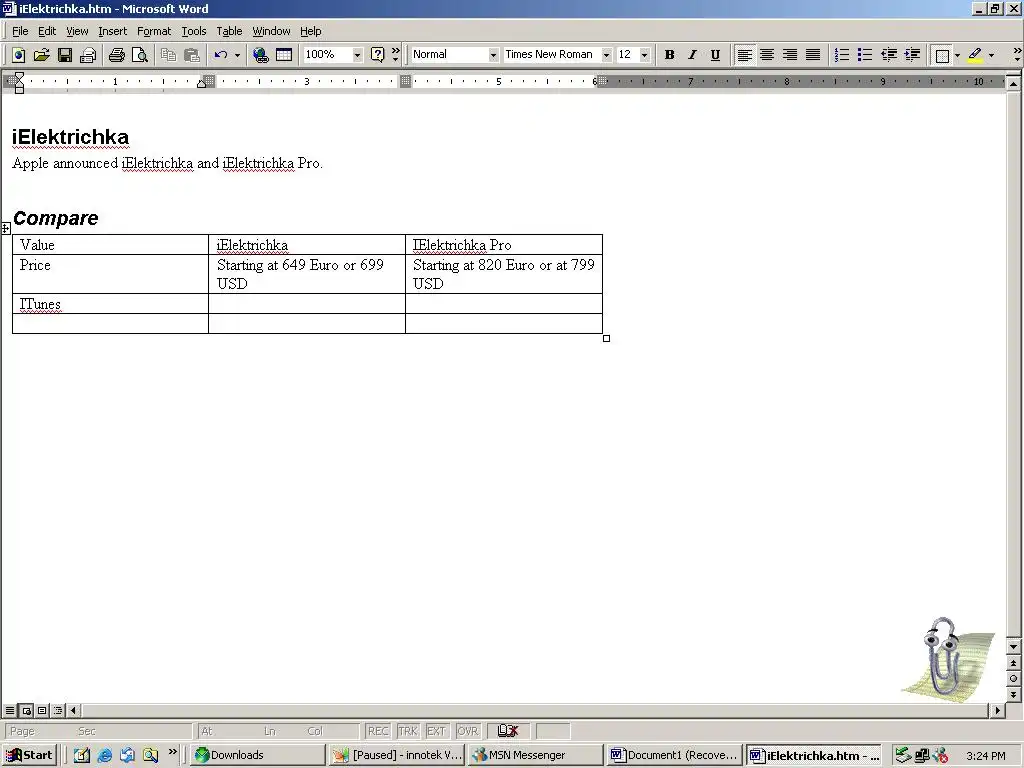Open the font size 12 dropdown

pos(645,55)
